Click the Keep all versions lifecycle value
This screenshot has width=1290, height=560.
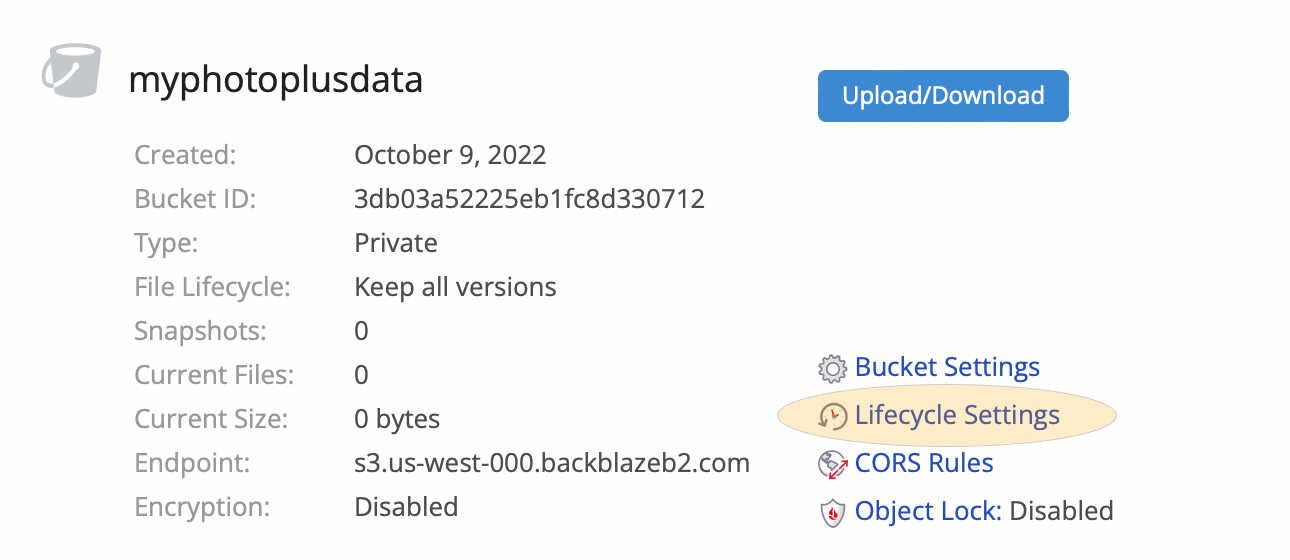[x=455, y=287]
